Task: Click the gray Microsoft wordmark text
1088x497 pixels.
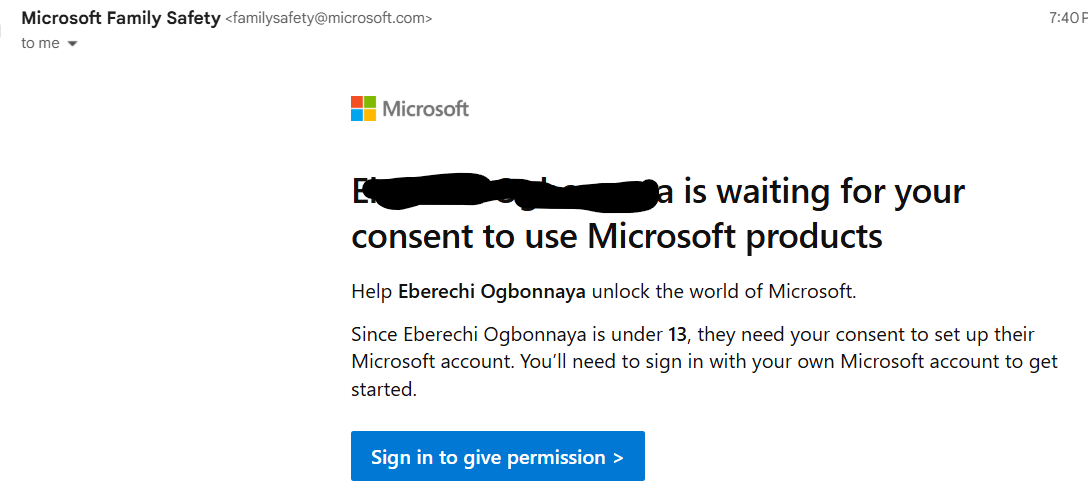Action: (425, 109)
